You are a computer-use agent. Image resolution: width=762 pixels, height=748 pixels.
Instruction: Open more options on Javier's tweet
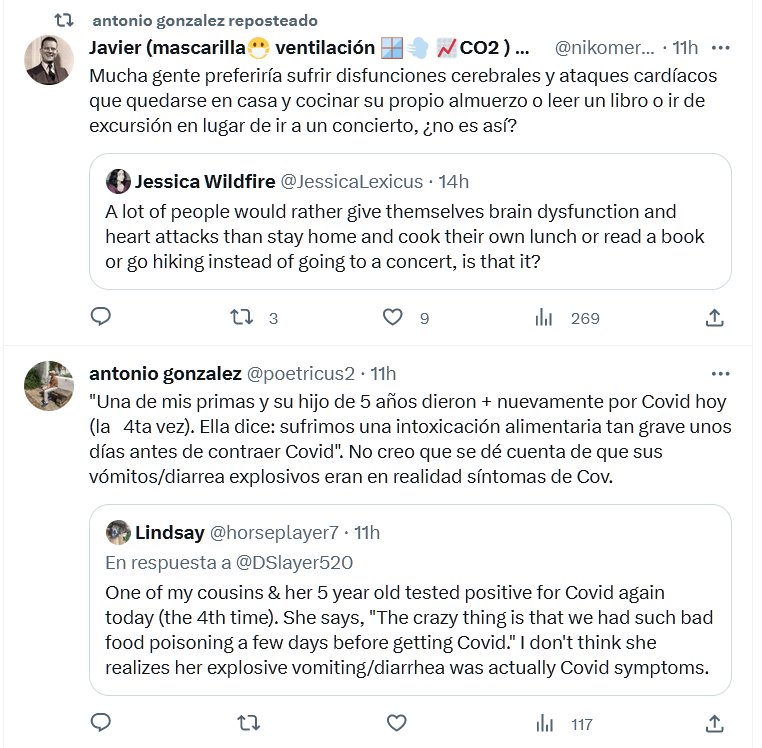point(720,47)
